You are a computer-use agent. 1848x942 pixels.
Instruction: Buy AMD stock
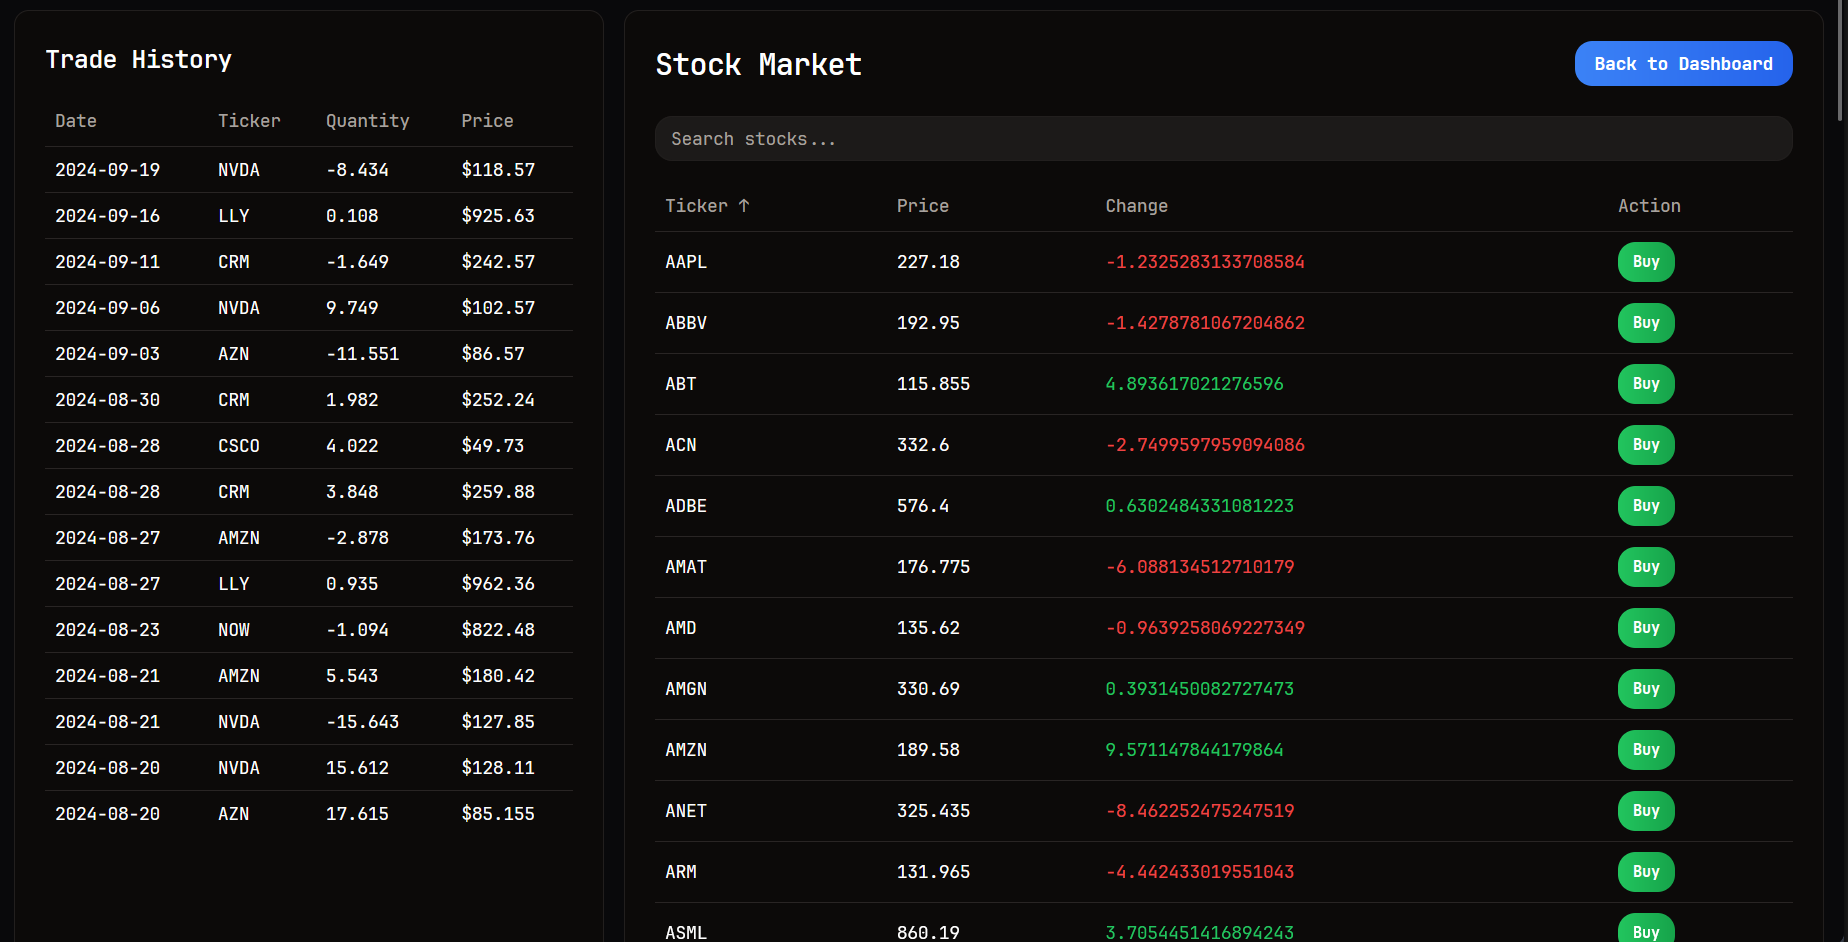[x=1646, y=628]
